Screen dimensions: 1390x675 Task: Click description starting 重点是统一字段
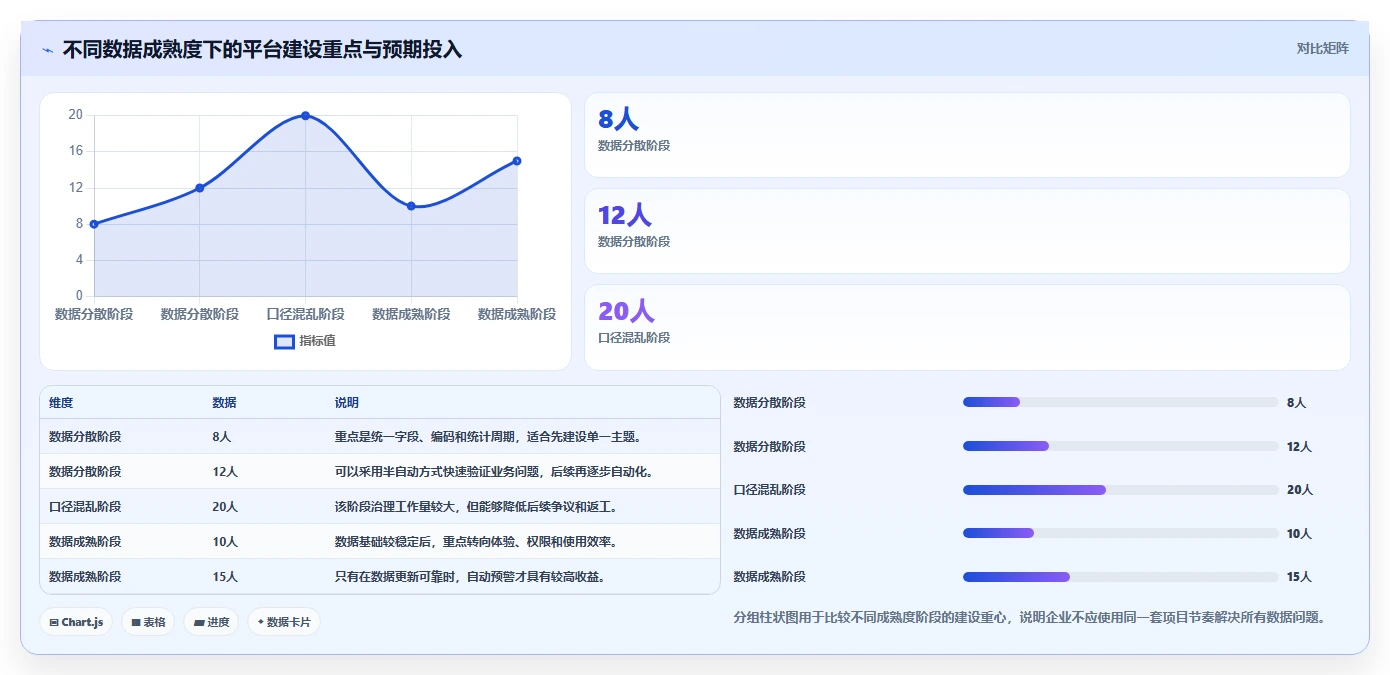[488, 437]
